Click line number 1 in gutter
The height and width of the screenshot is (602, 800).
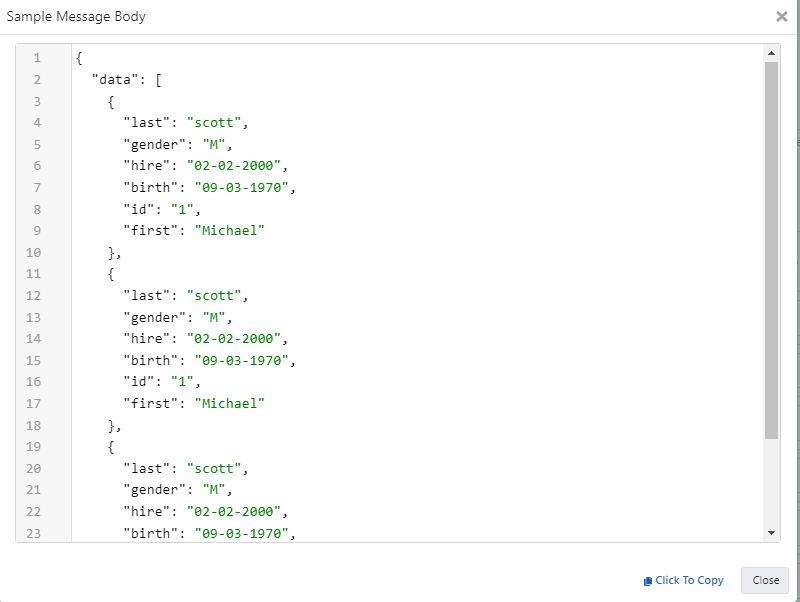click(x=37, y=58)
